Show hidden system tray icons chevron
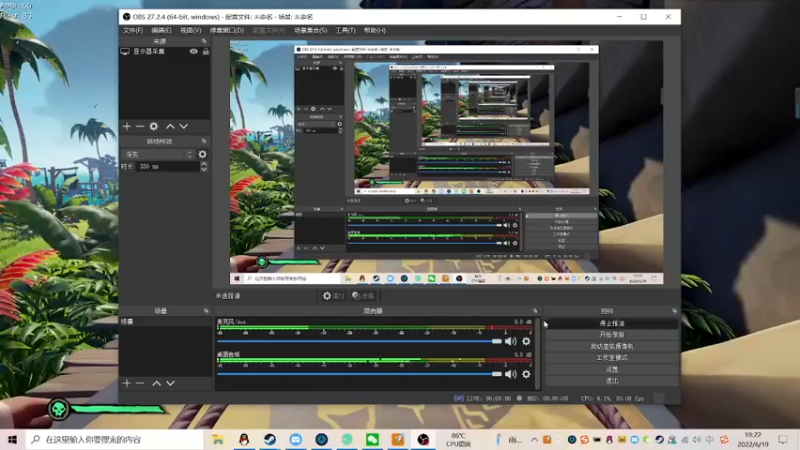Screen dimensions: 800x450 534,439
